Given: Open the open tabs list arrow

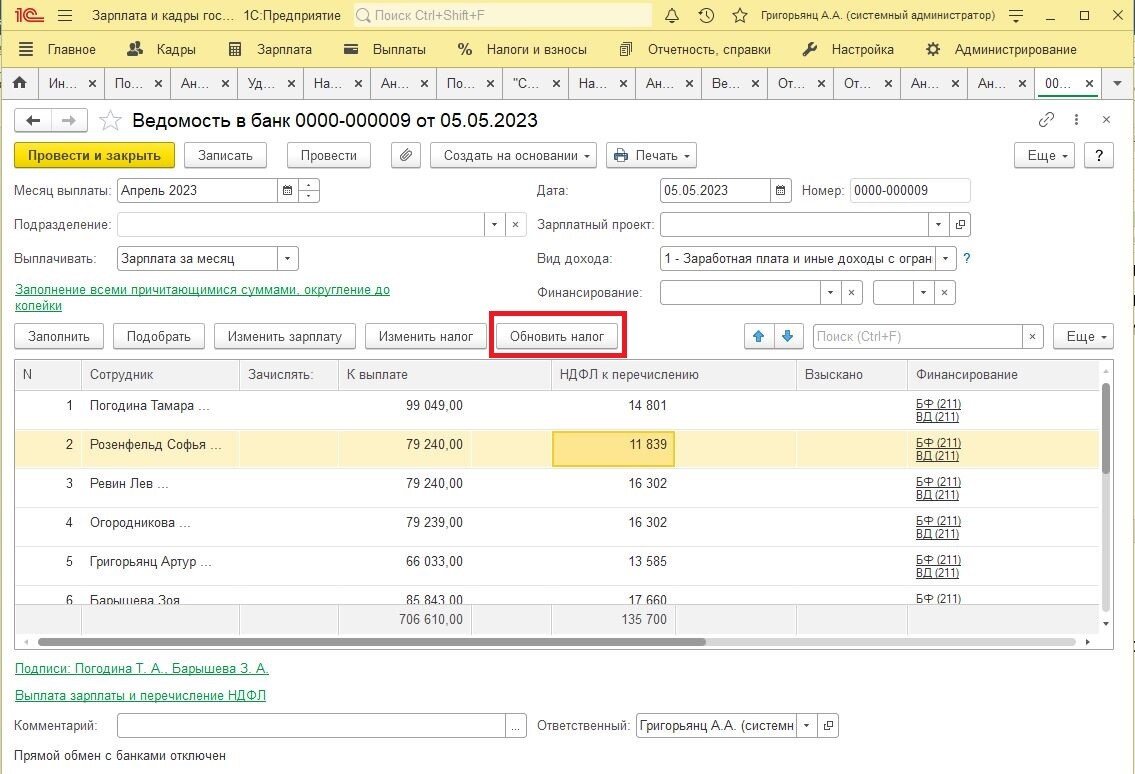Looking at the screenshot, I should [1117, 83].
